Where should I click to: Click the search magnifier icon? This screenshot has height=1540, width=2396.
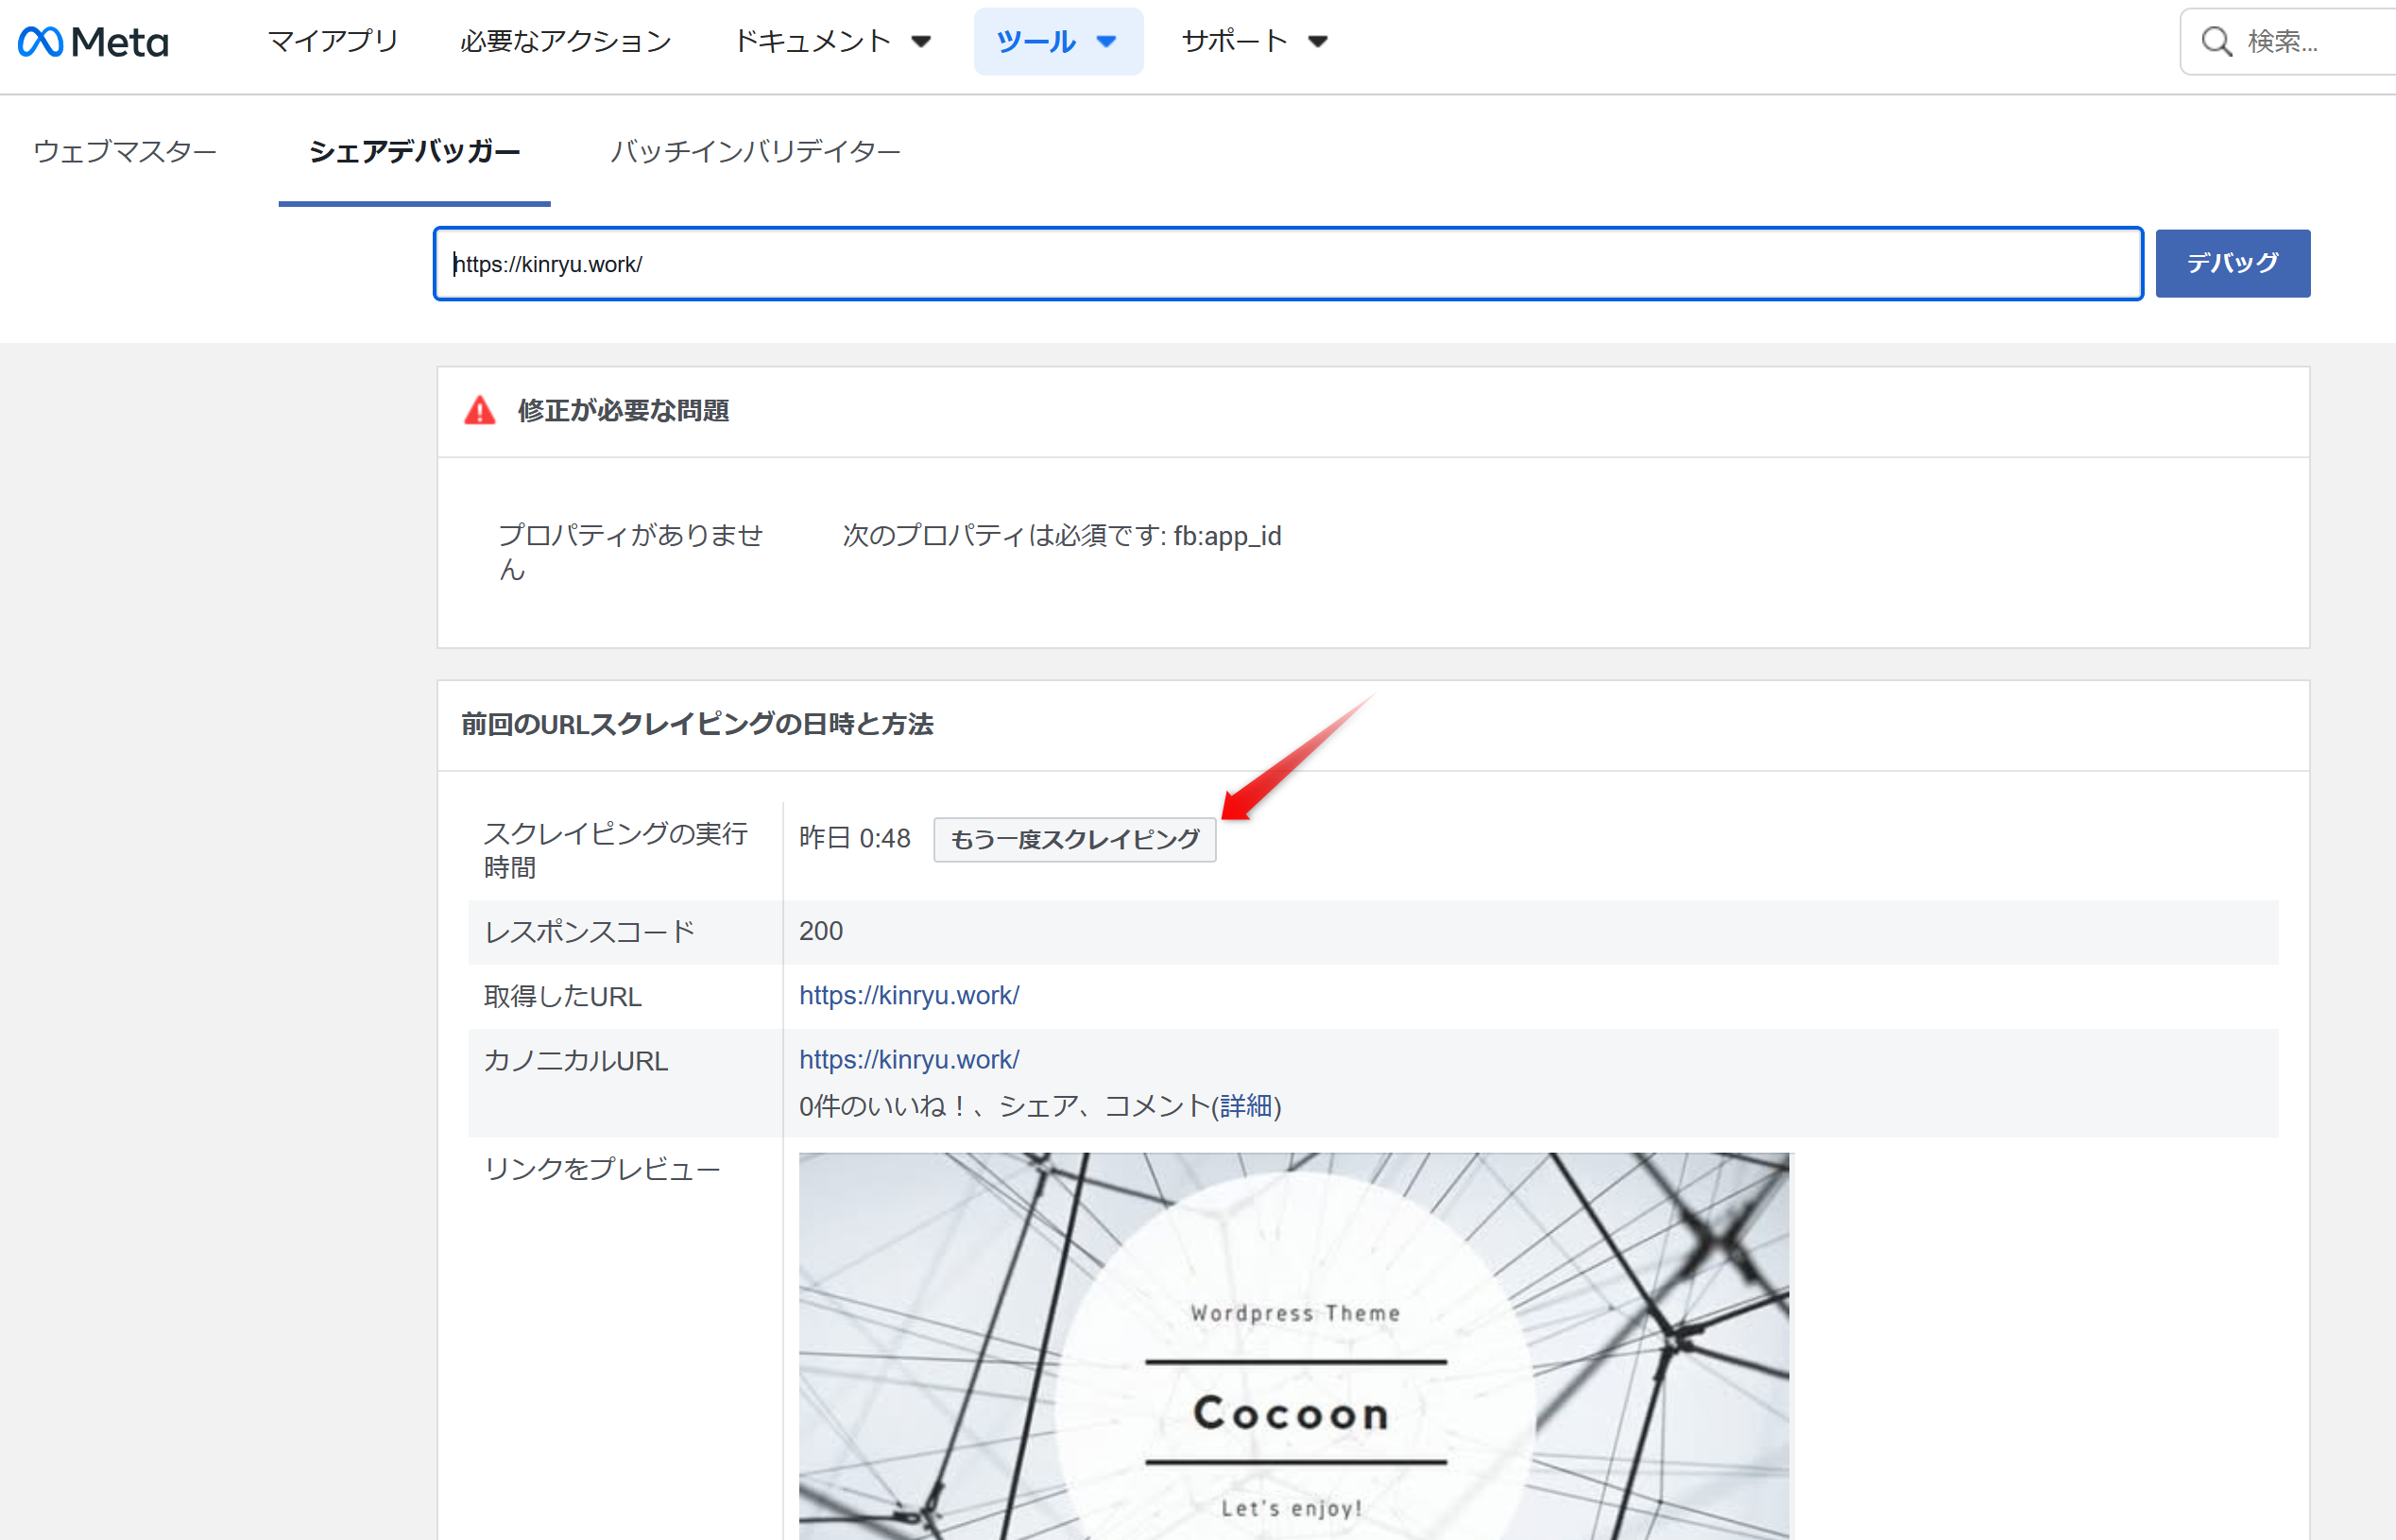(x=2216, y=41)
